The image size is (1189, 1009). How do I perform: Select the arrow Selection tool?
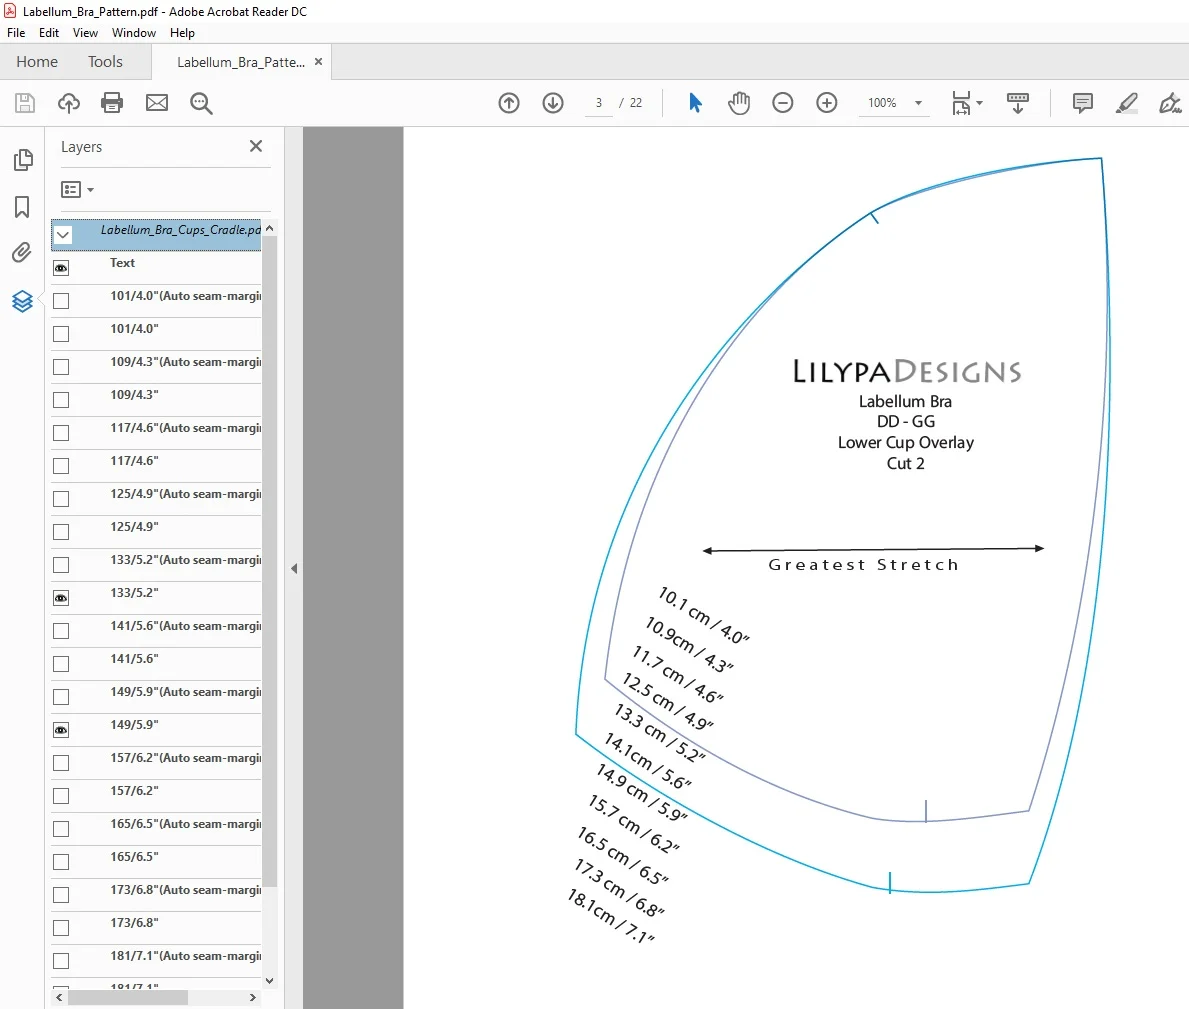(695, 102)
